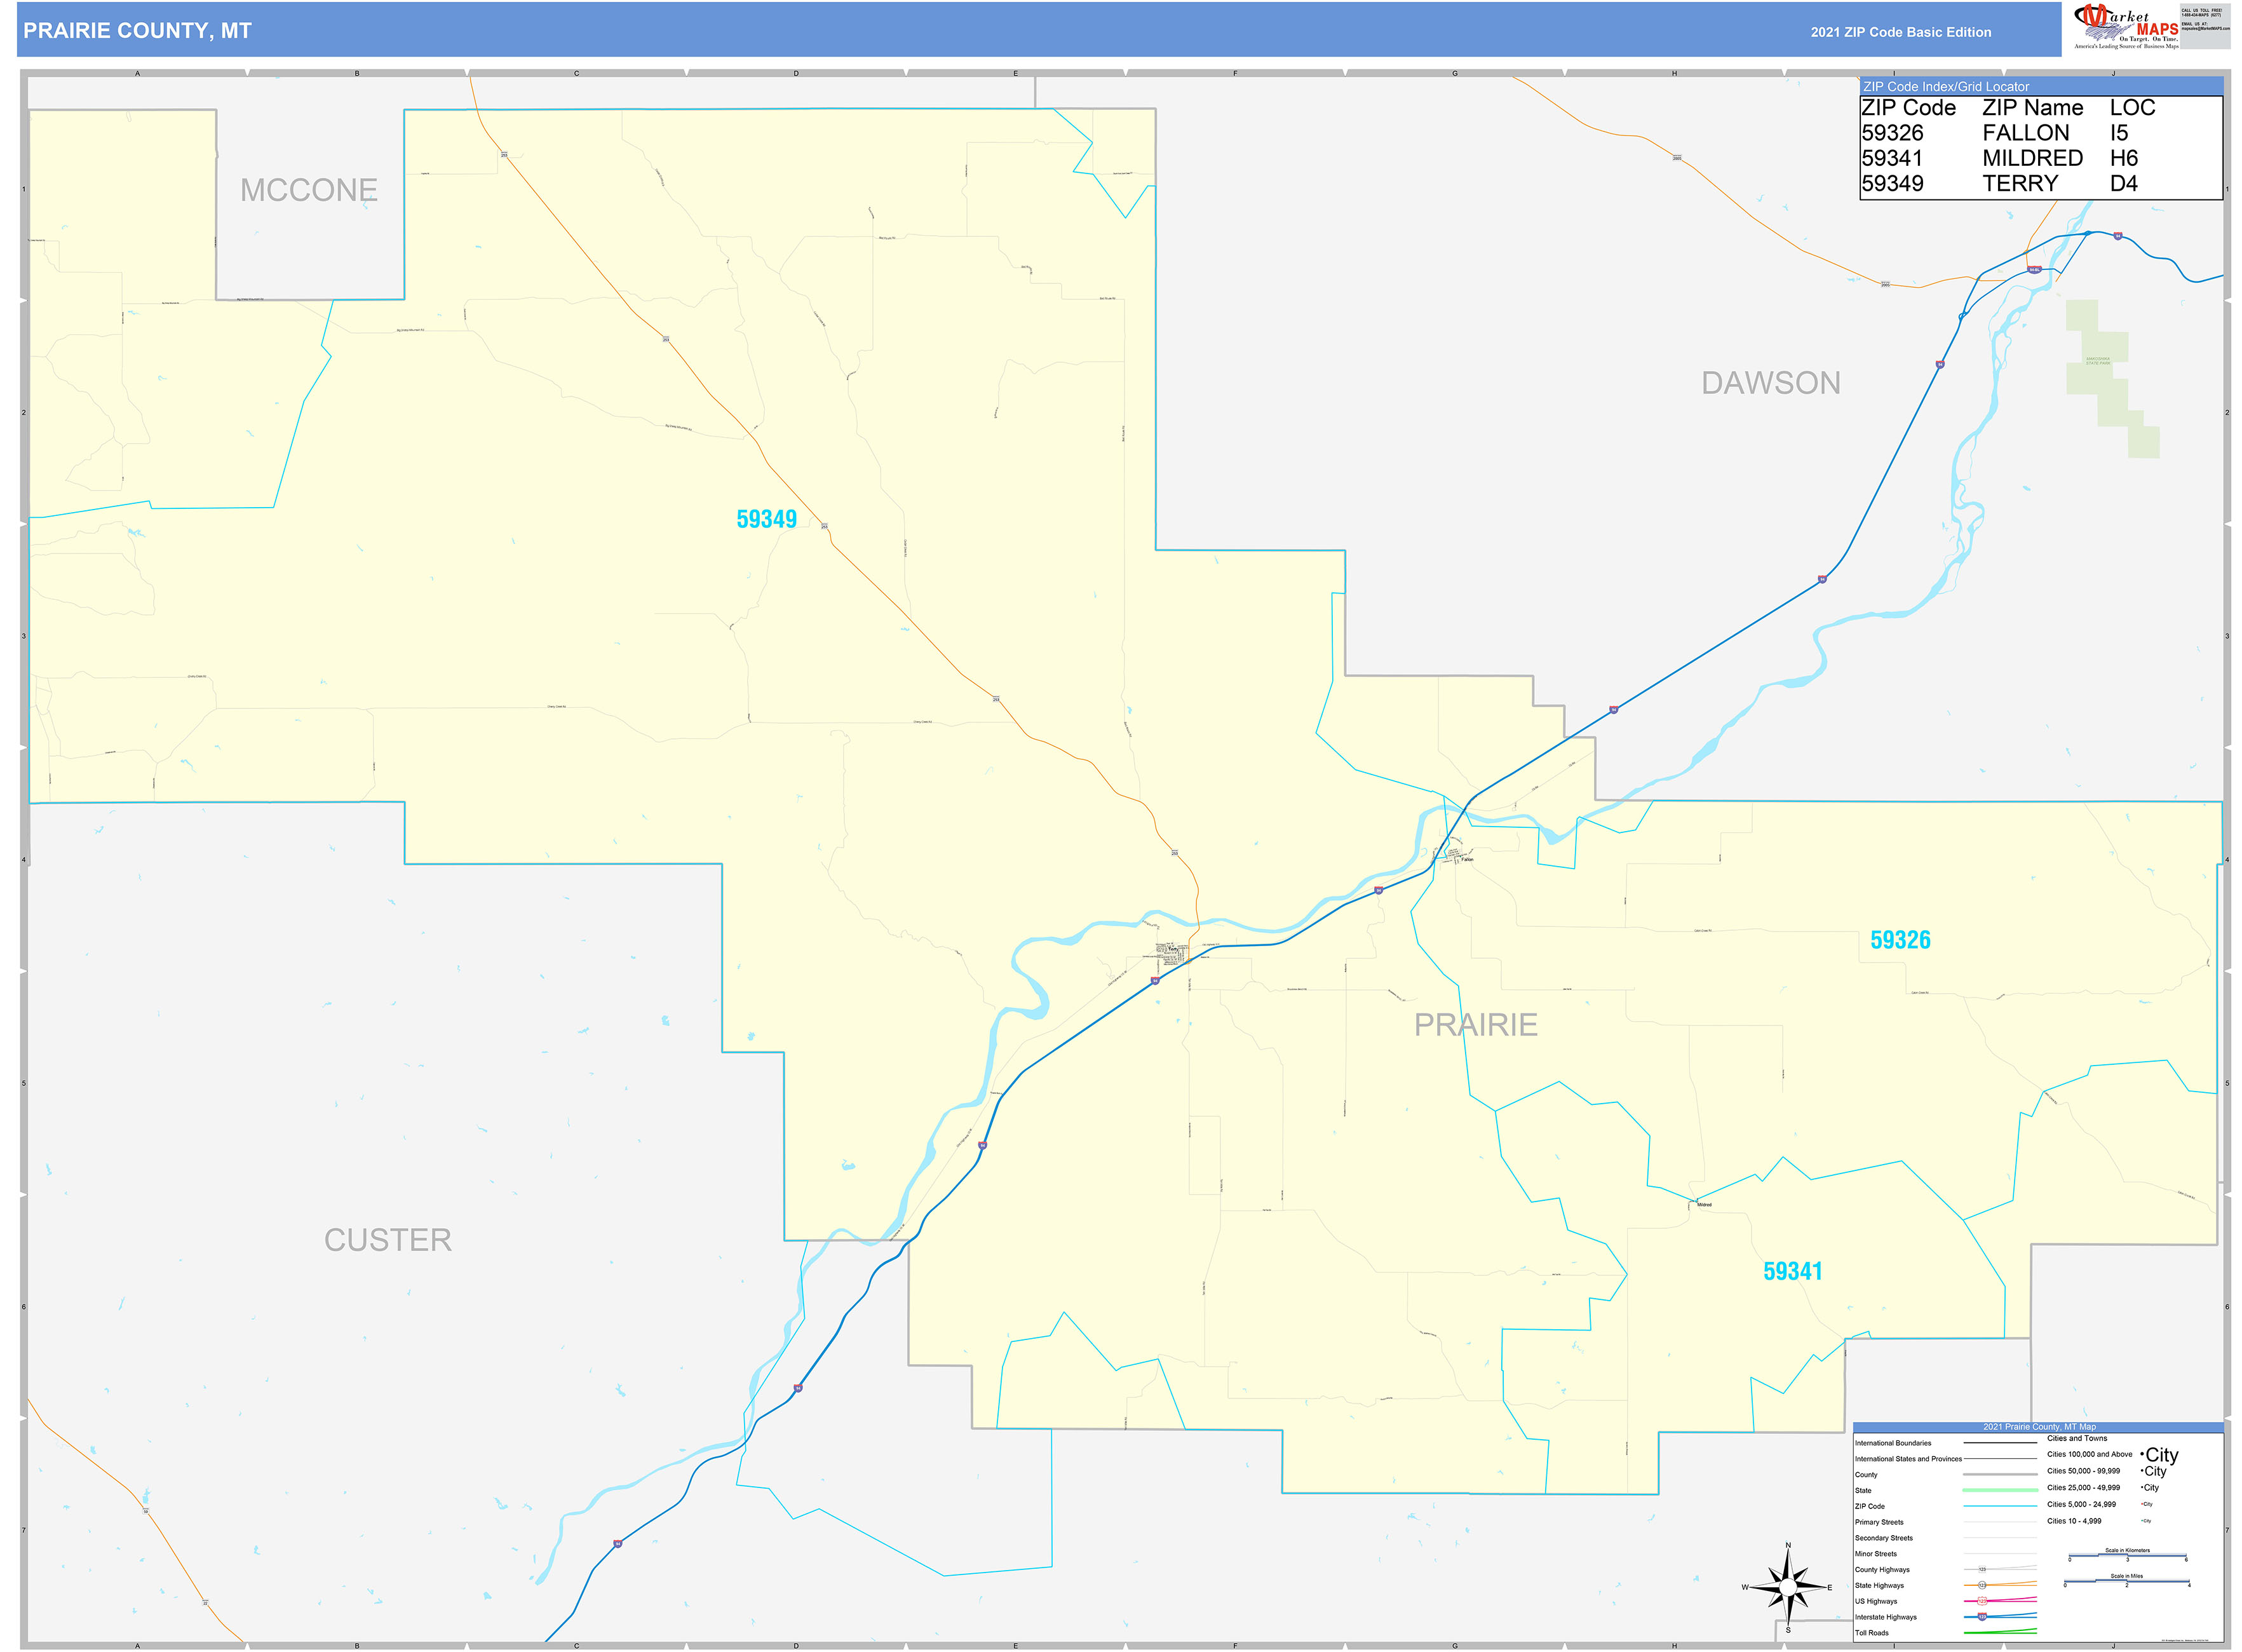Click the State Highways marker sample in legend
This screenshot has width=2242, height=1652.
coord(1982,1586)
